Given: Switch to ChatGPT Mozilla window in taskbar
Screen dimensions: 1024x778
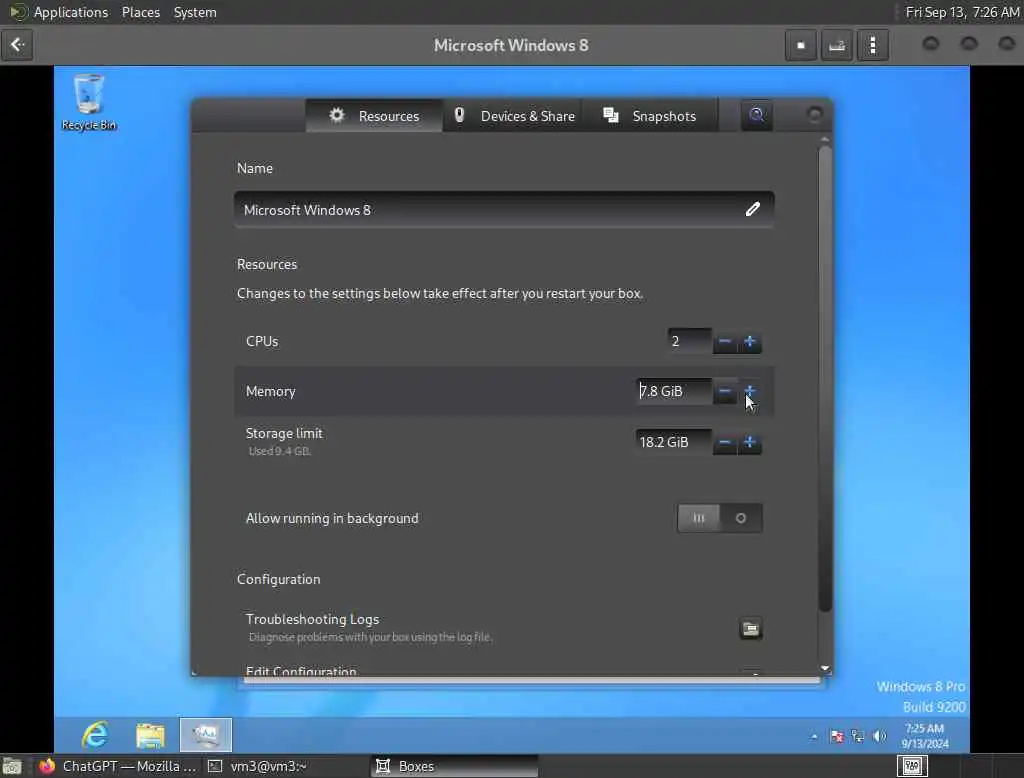Looking at the screenshot, I should click(x=118, y=766).
